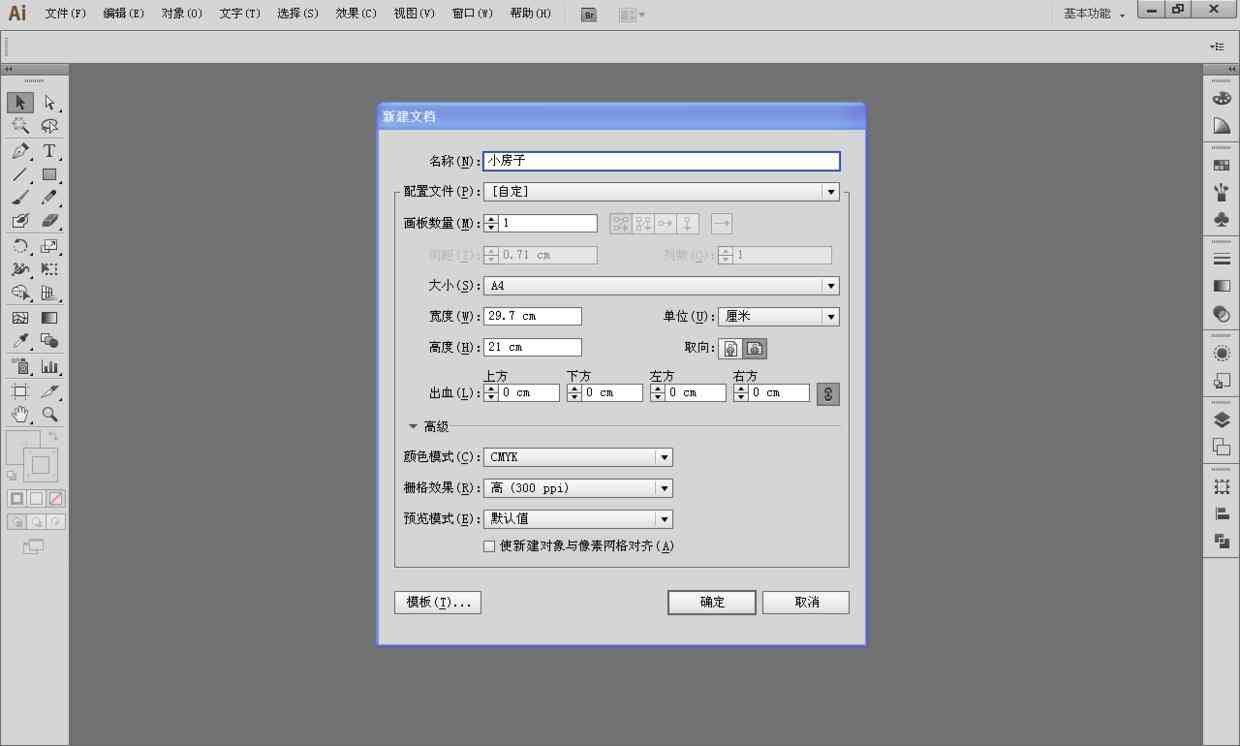Viewport: 1240px width, 746px height.
Task: Select the Gradient tool
Action: pos(50,318)
